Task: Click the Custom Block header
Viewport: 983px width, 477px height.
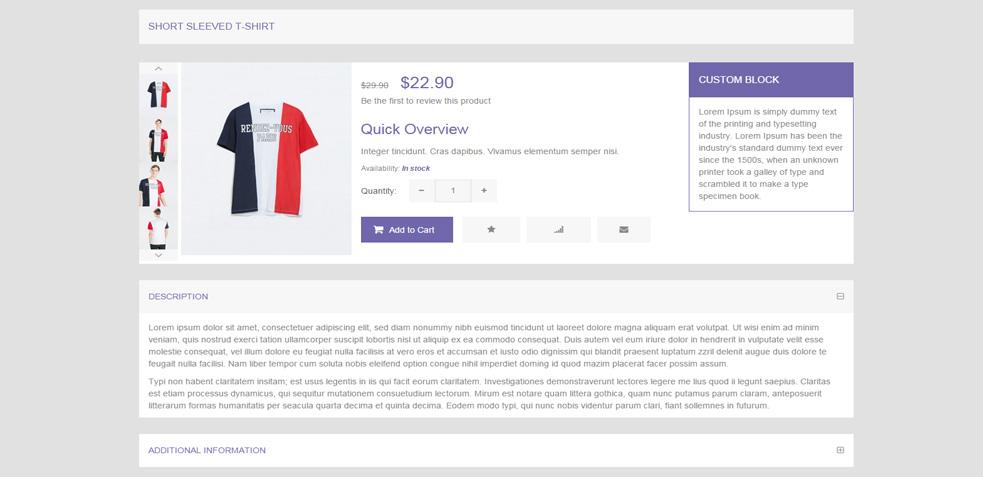Action: pyautogui.click(x=771, y=80)
